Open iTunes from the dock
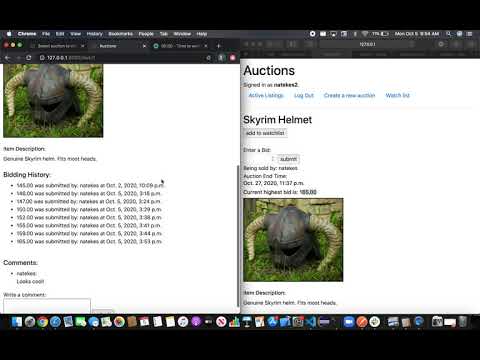The image size is (480, 360). point(183,322)
